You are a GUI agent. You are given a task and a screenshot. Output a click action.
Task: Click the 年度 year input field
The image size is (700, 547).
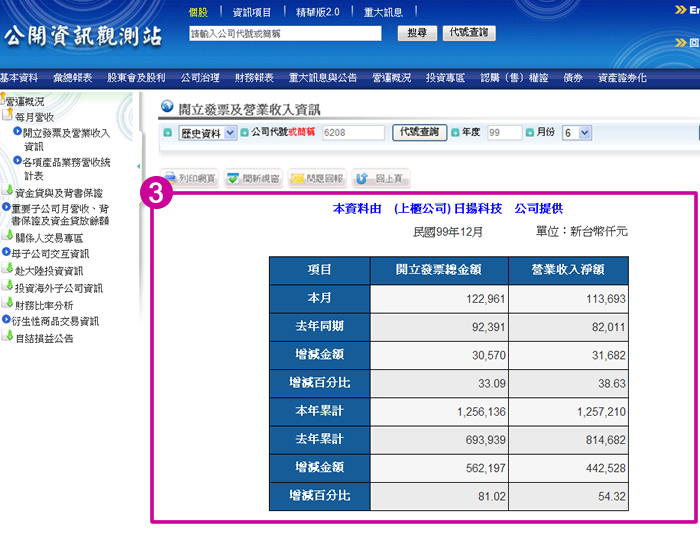point(504,132)
